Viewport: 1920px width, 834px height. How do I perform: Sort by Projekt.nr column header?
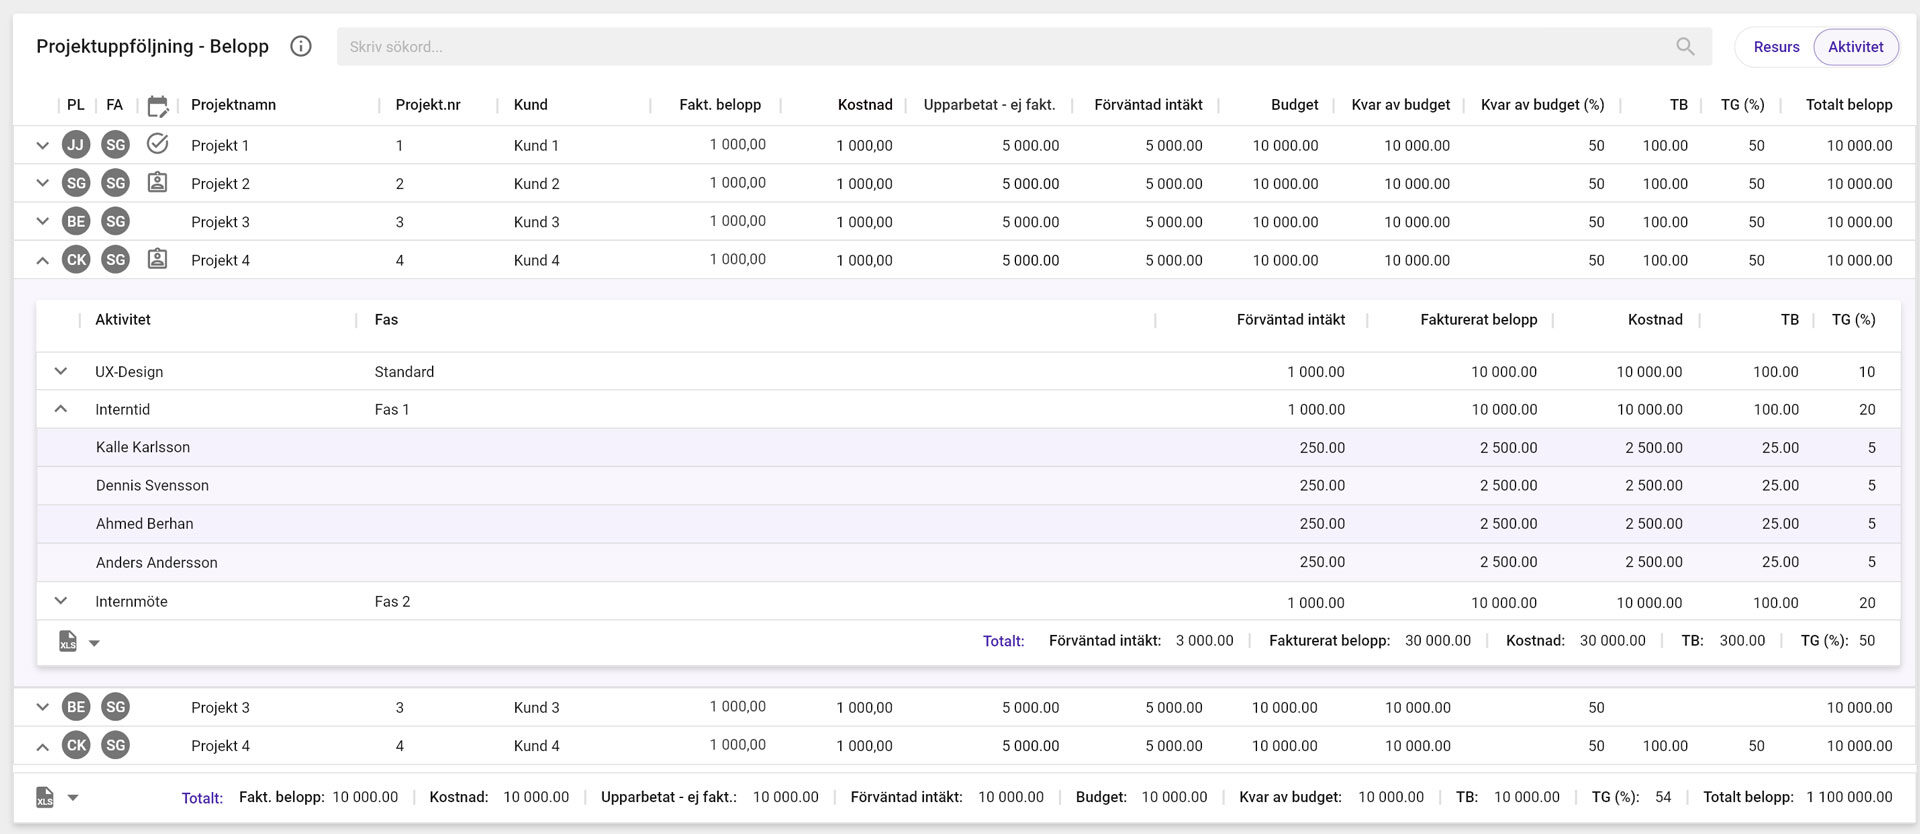(428, 105)
